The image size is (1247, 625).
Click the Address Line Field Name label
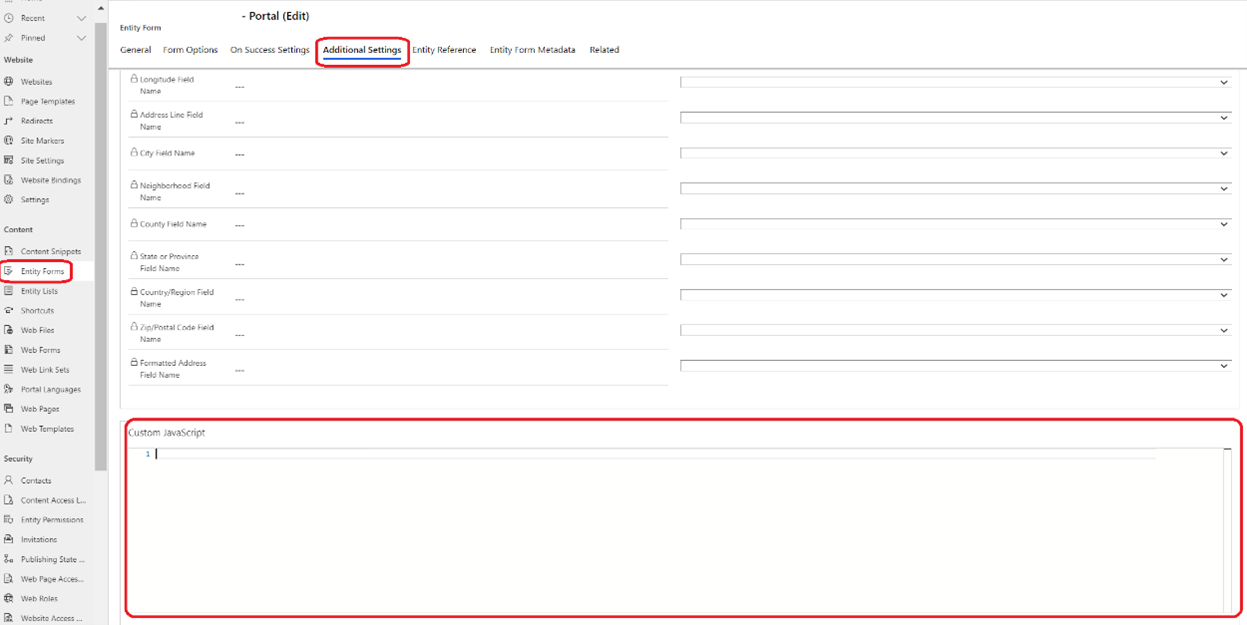point(171,121)
